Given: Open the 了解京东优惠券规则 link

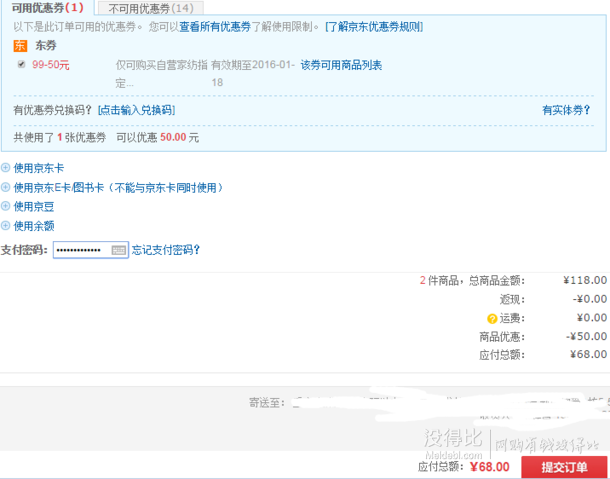Looking at the screenshot, I should click(374, 27).
